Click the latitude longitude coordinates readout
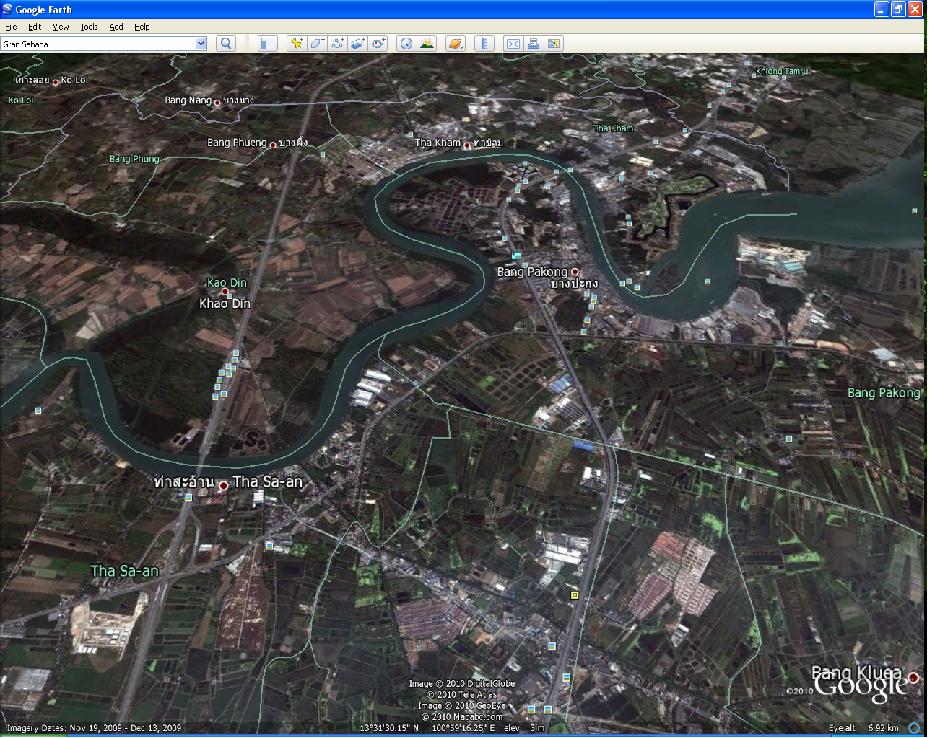930x738 pixels. pyautogui.click(x=428, y=728)
